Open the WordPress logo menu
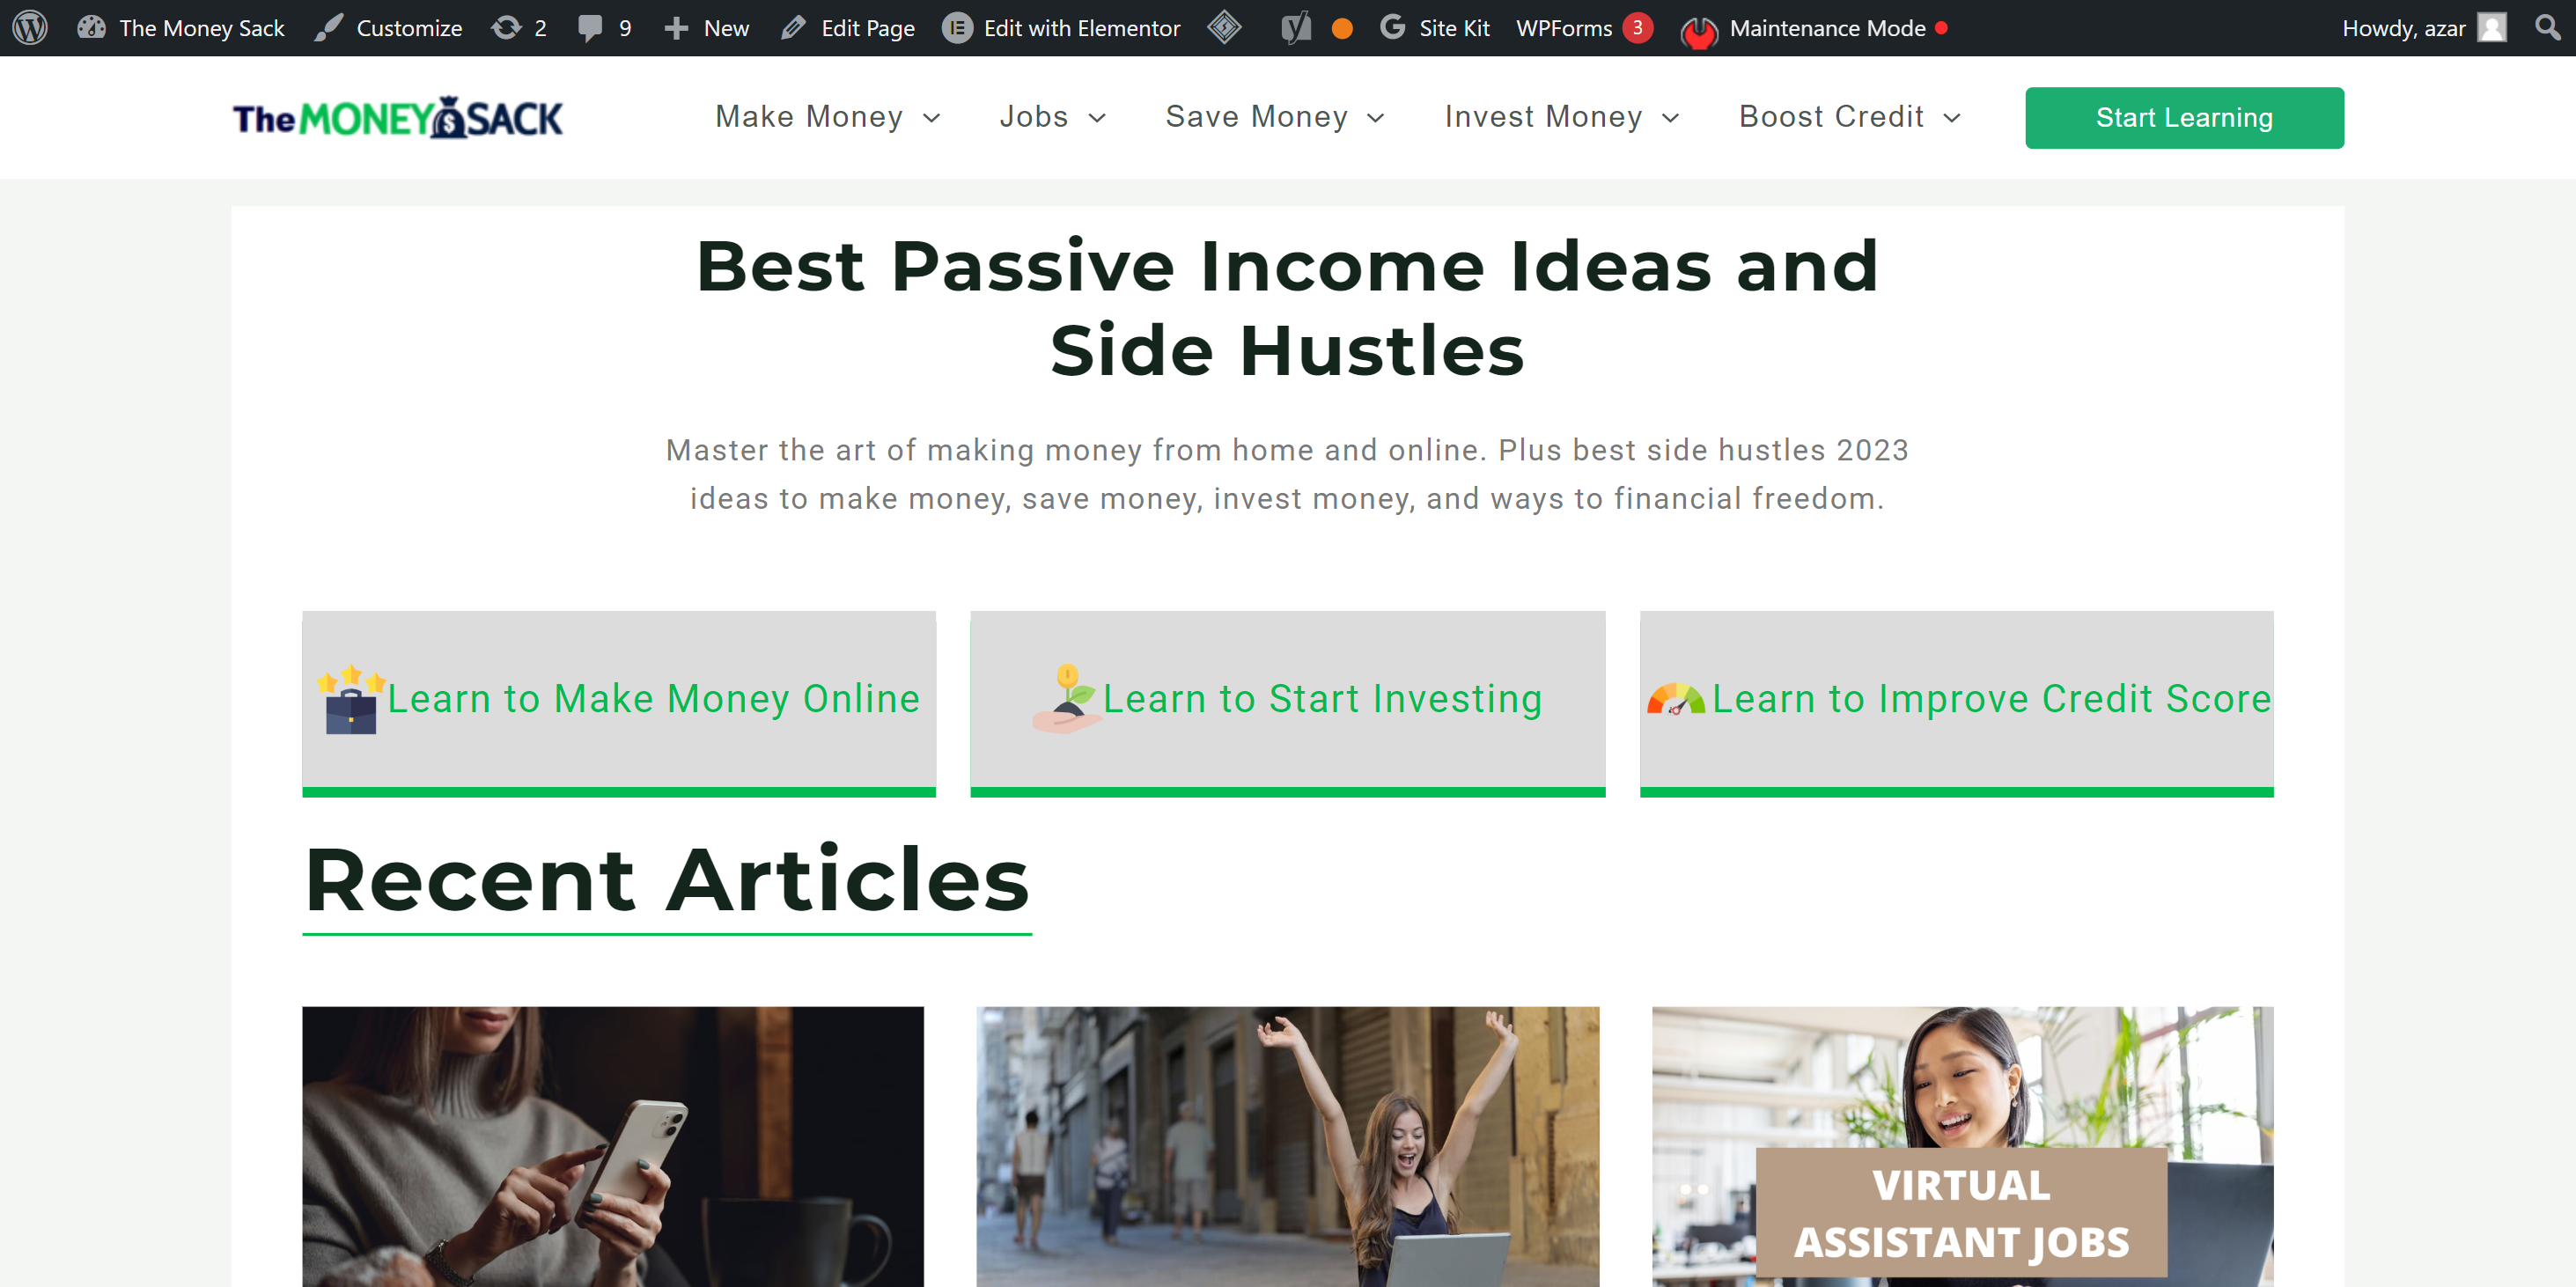The image size is (2576, 1287). [30, 27]
